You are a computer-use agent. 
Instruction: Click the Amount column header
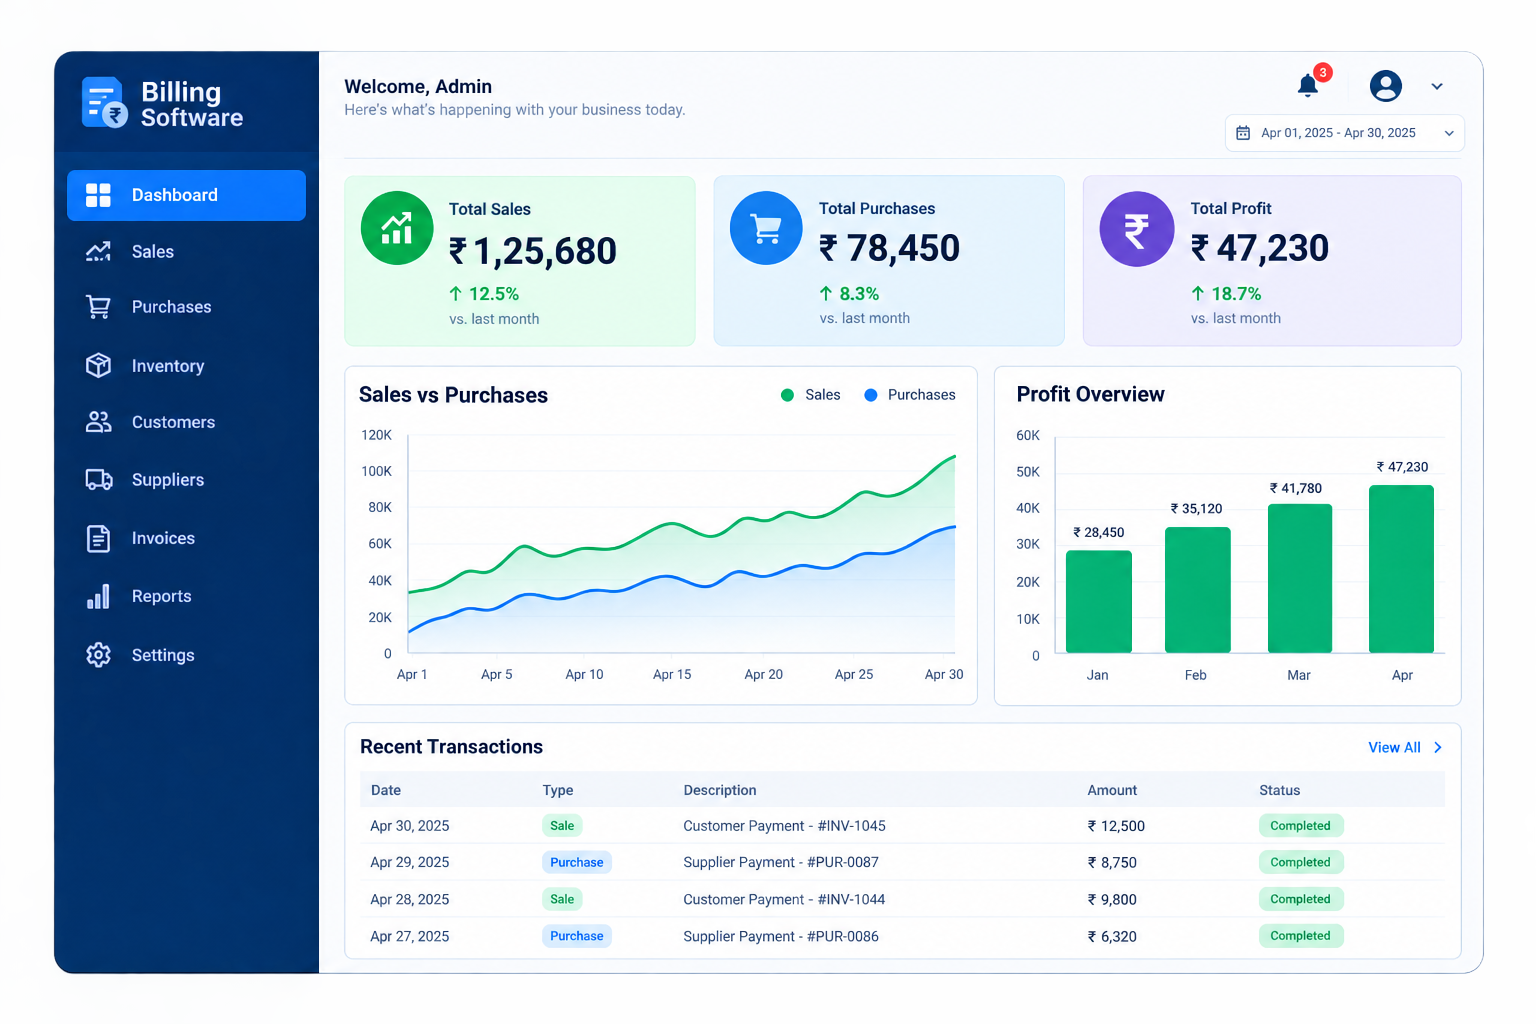click(x=1112, y=790)
